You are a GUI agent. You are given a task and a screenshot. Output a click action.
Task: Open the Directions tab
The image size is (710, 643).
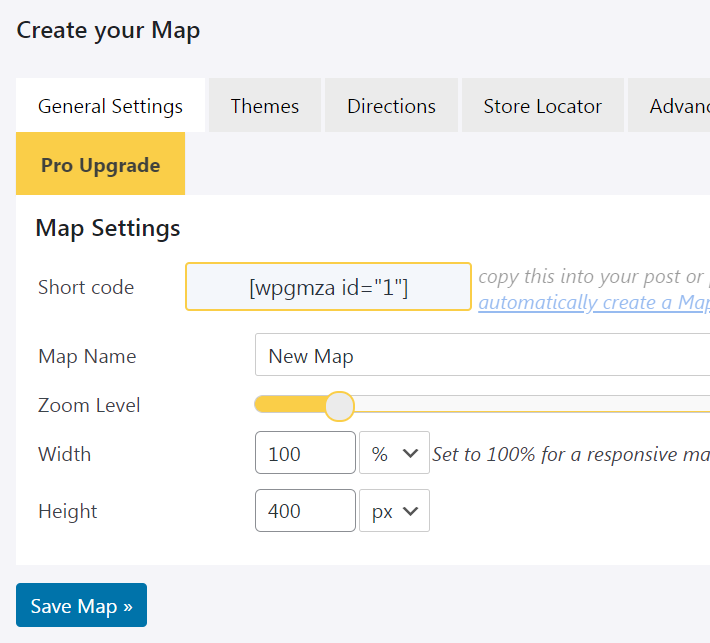pos(391,105)
